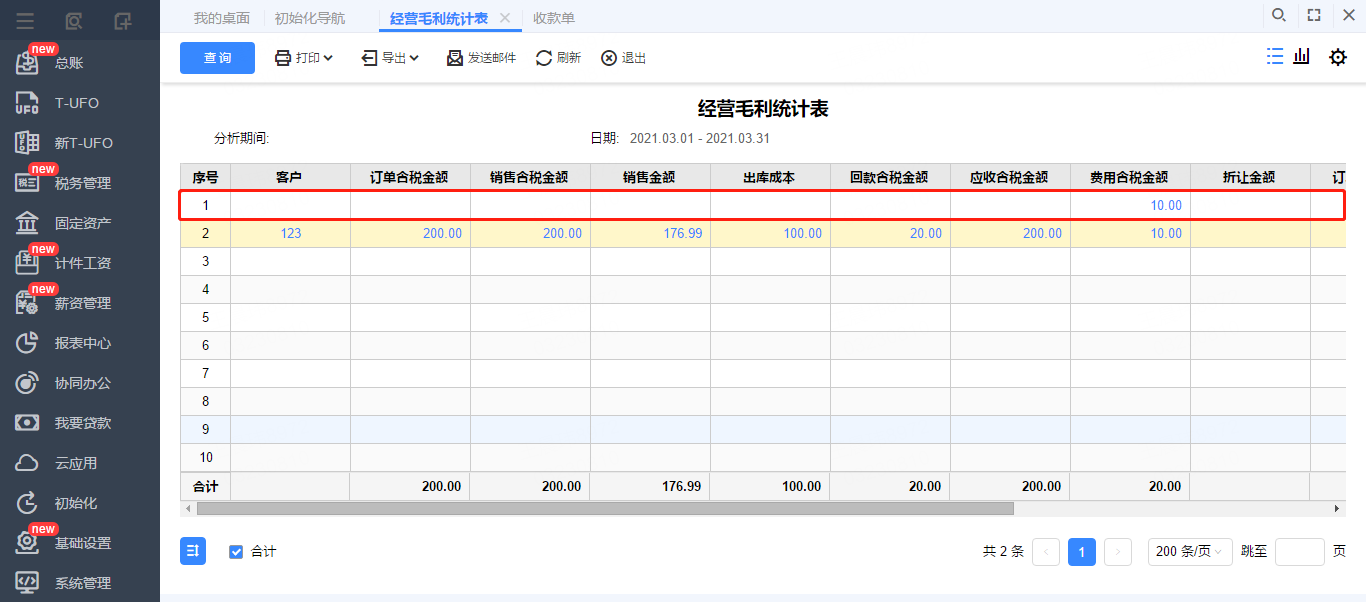The width and height of the screenshot is (1366, 602).
Task: Open 薪资管理 module icon
Action: tap(27, 303)
